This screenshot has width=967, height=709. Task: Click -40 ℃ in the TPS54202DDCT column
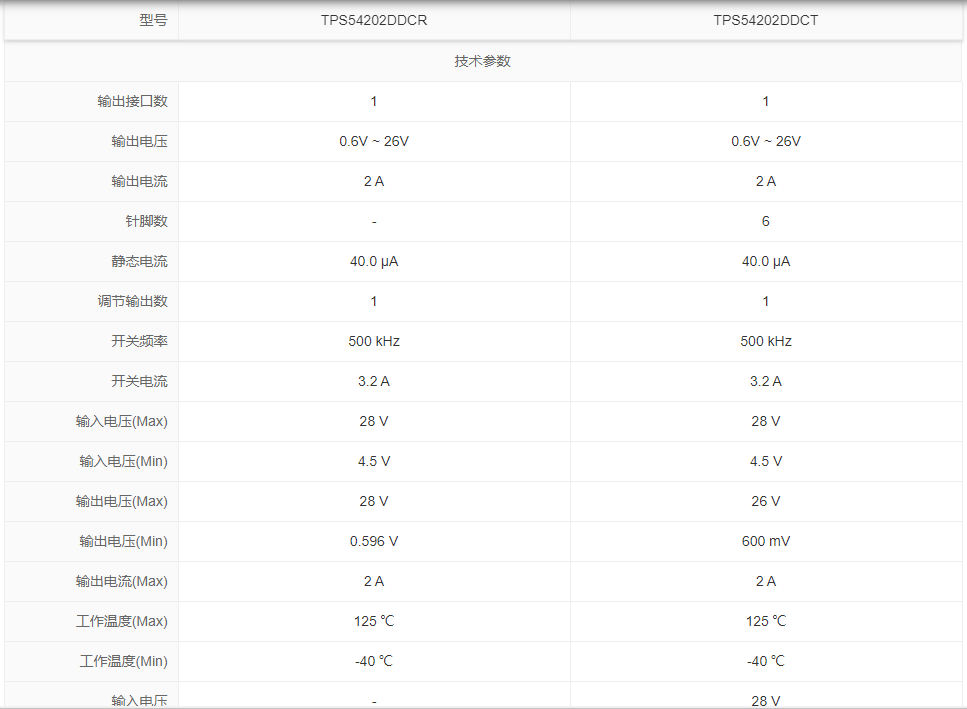pos(765,662)
